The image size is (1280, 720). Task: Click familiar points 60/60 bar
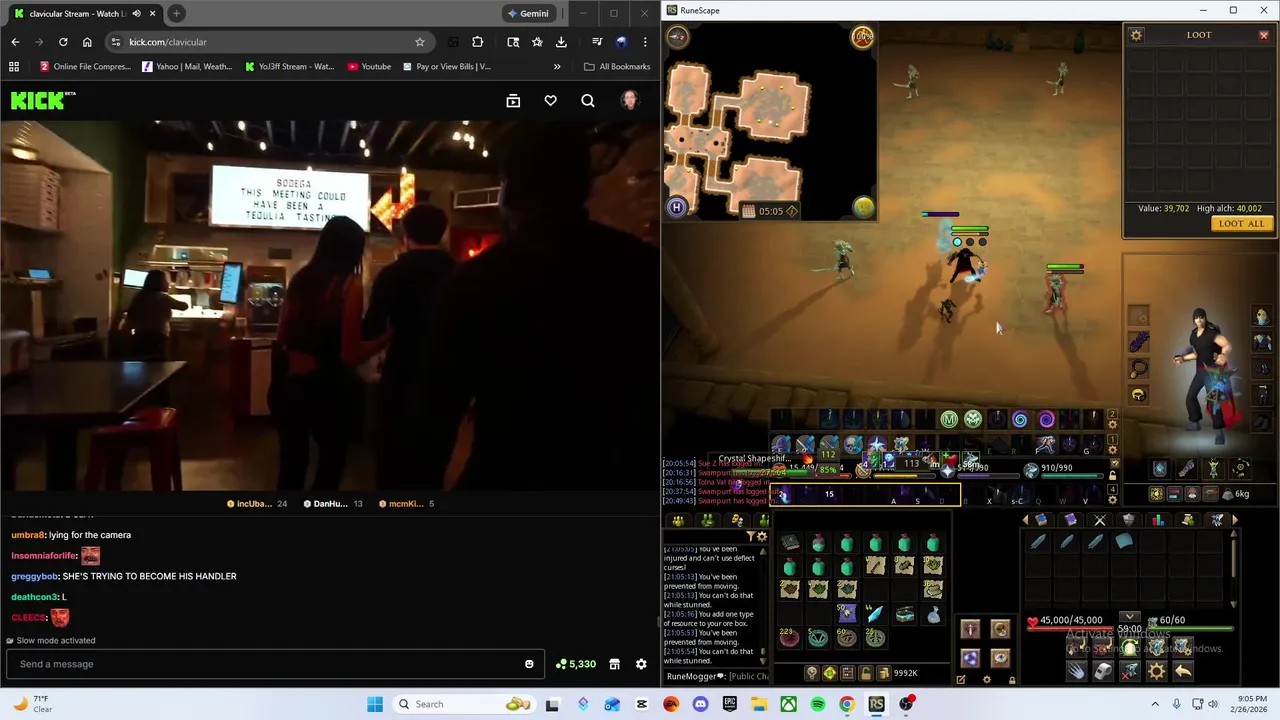coord(1190,623)
